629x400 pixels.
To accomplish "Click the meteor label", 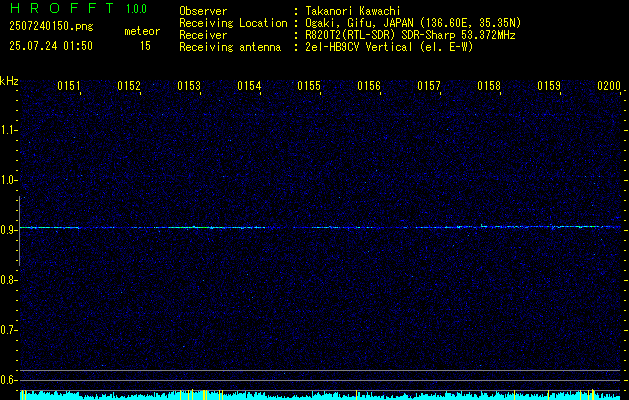I will [x=142, y=31].
